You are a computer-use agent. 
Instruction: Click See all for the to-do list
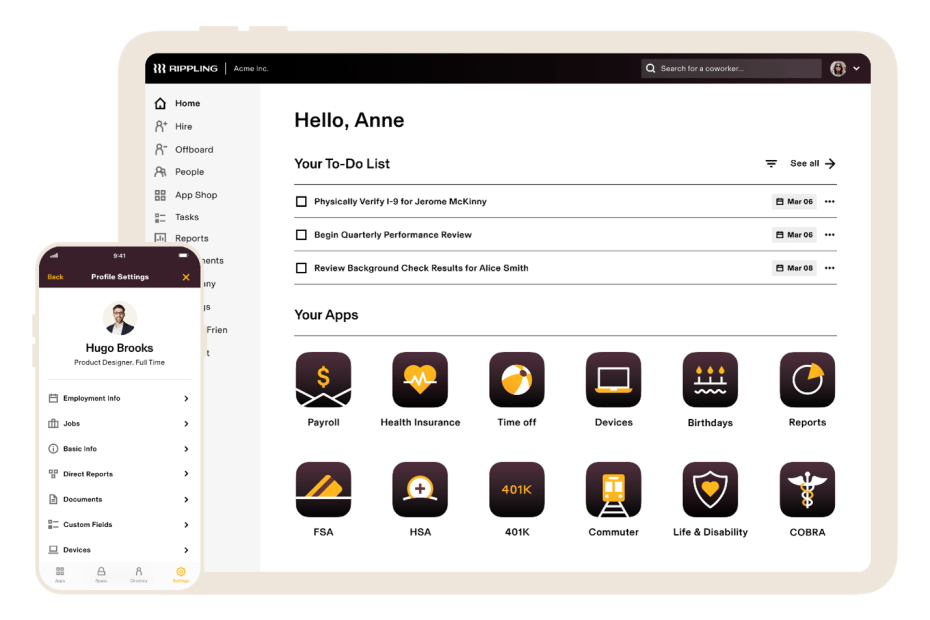point(813,164)
